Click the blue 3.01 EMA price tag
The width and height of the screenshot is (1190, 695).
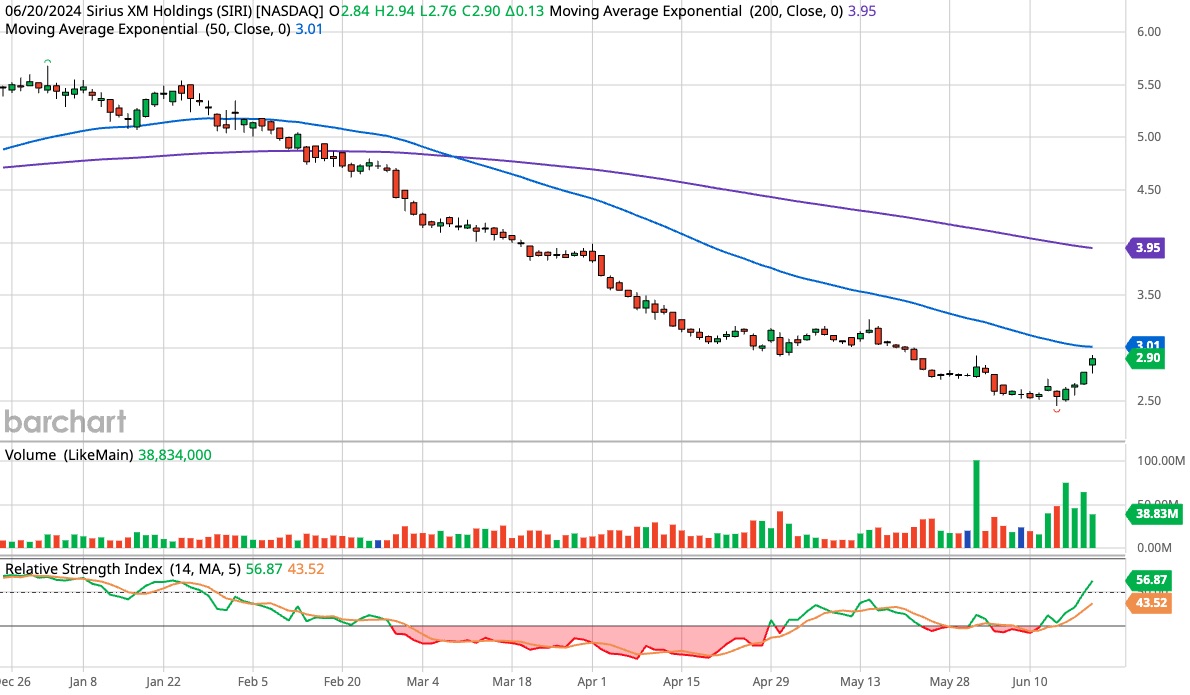(1147, 344)
